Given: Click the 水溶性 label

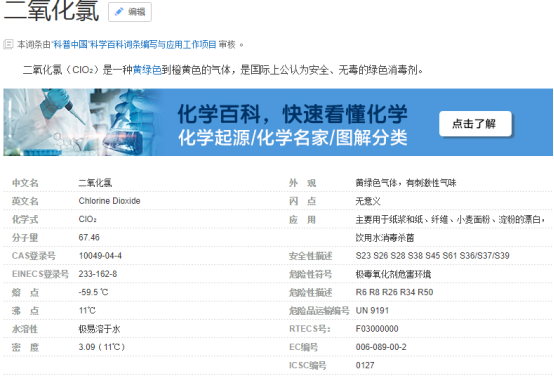Looking at the screenshot, I should pyautogui.click(x=25, y=329).
